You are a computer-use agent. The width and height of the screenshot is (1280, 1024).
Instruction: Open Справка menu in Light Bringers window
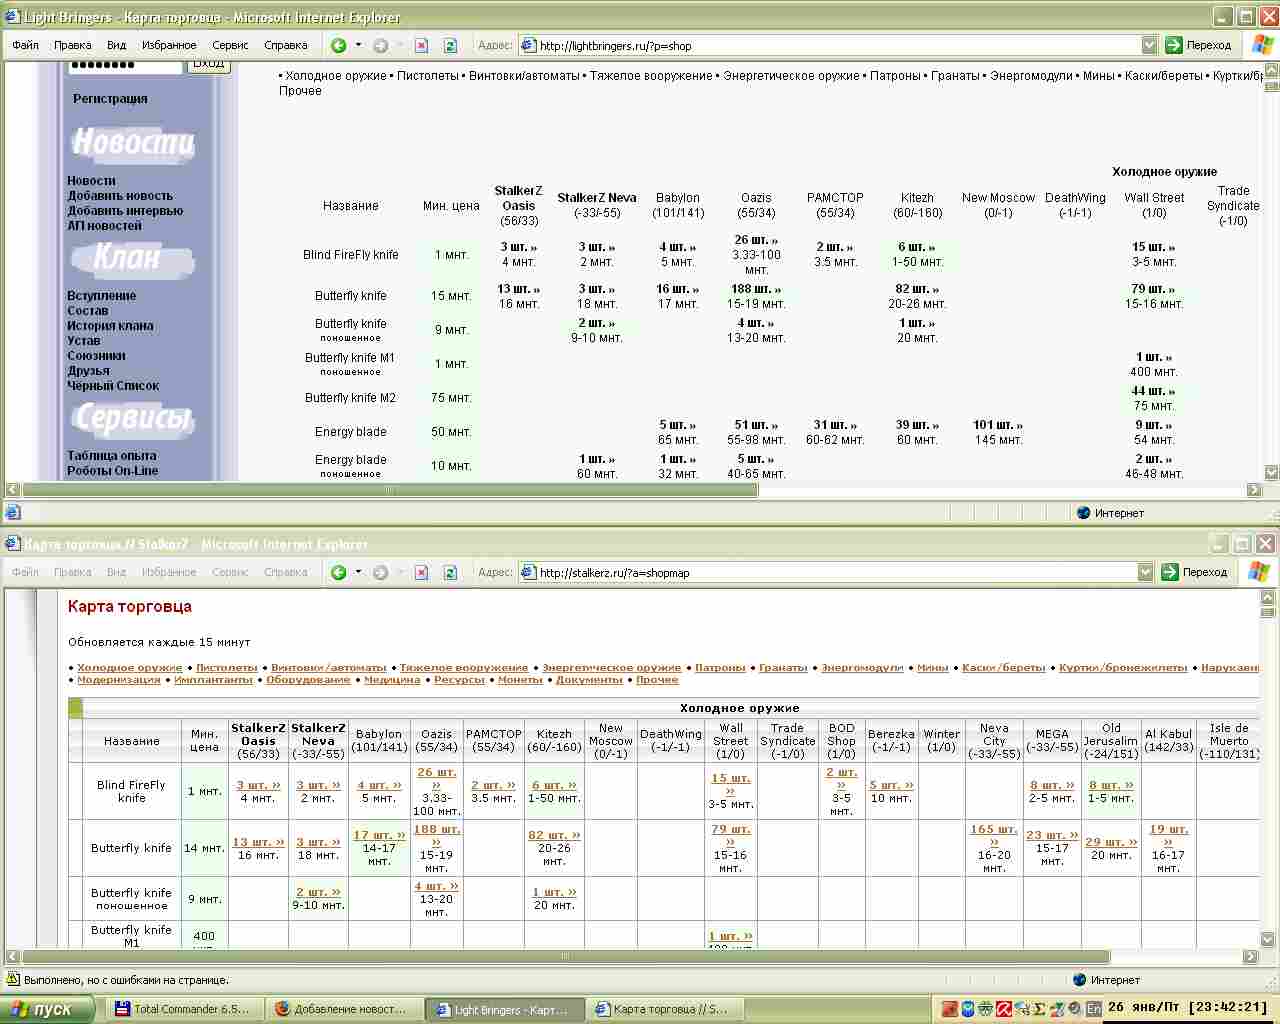tap(286, 45)
